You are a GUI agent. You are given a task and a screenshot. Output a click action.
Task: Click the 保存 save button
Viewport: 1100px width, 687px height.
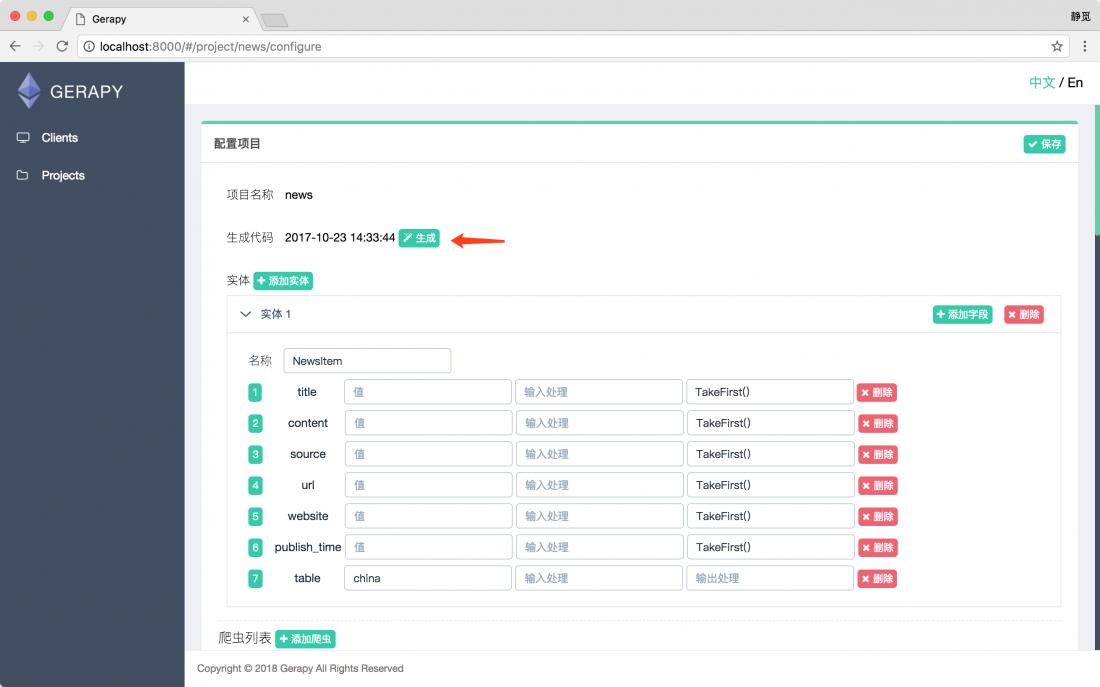pyautogui.click(x=1044, y=144)
